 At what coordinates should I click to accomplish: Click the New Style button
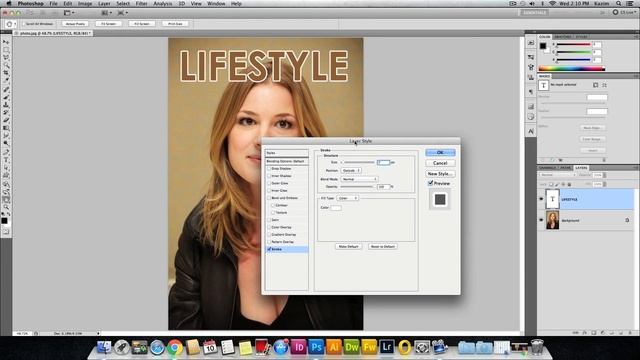point(440,174)
